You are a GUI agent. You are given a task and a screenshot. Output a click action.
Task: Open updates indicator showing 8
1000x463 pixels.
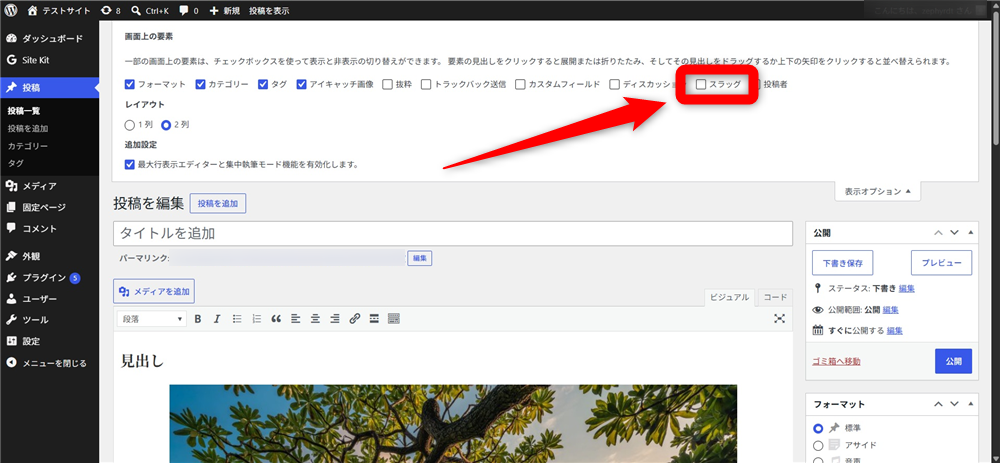tap(110, 10)
